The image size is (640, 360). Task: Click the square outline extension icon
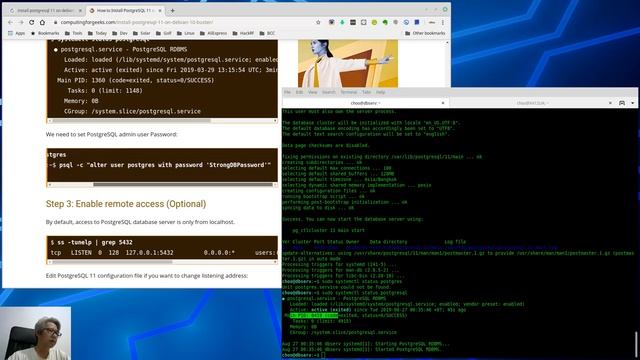point(364,22)
